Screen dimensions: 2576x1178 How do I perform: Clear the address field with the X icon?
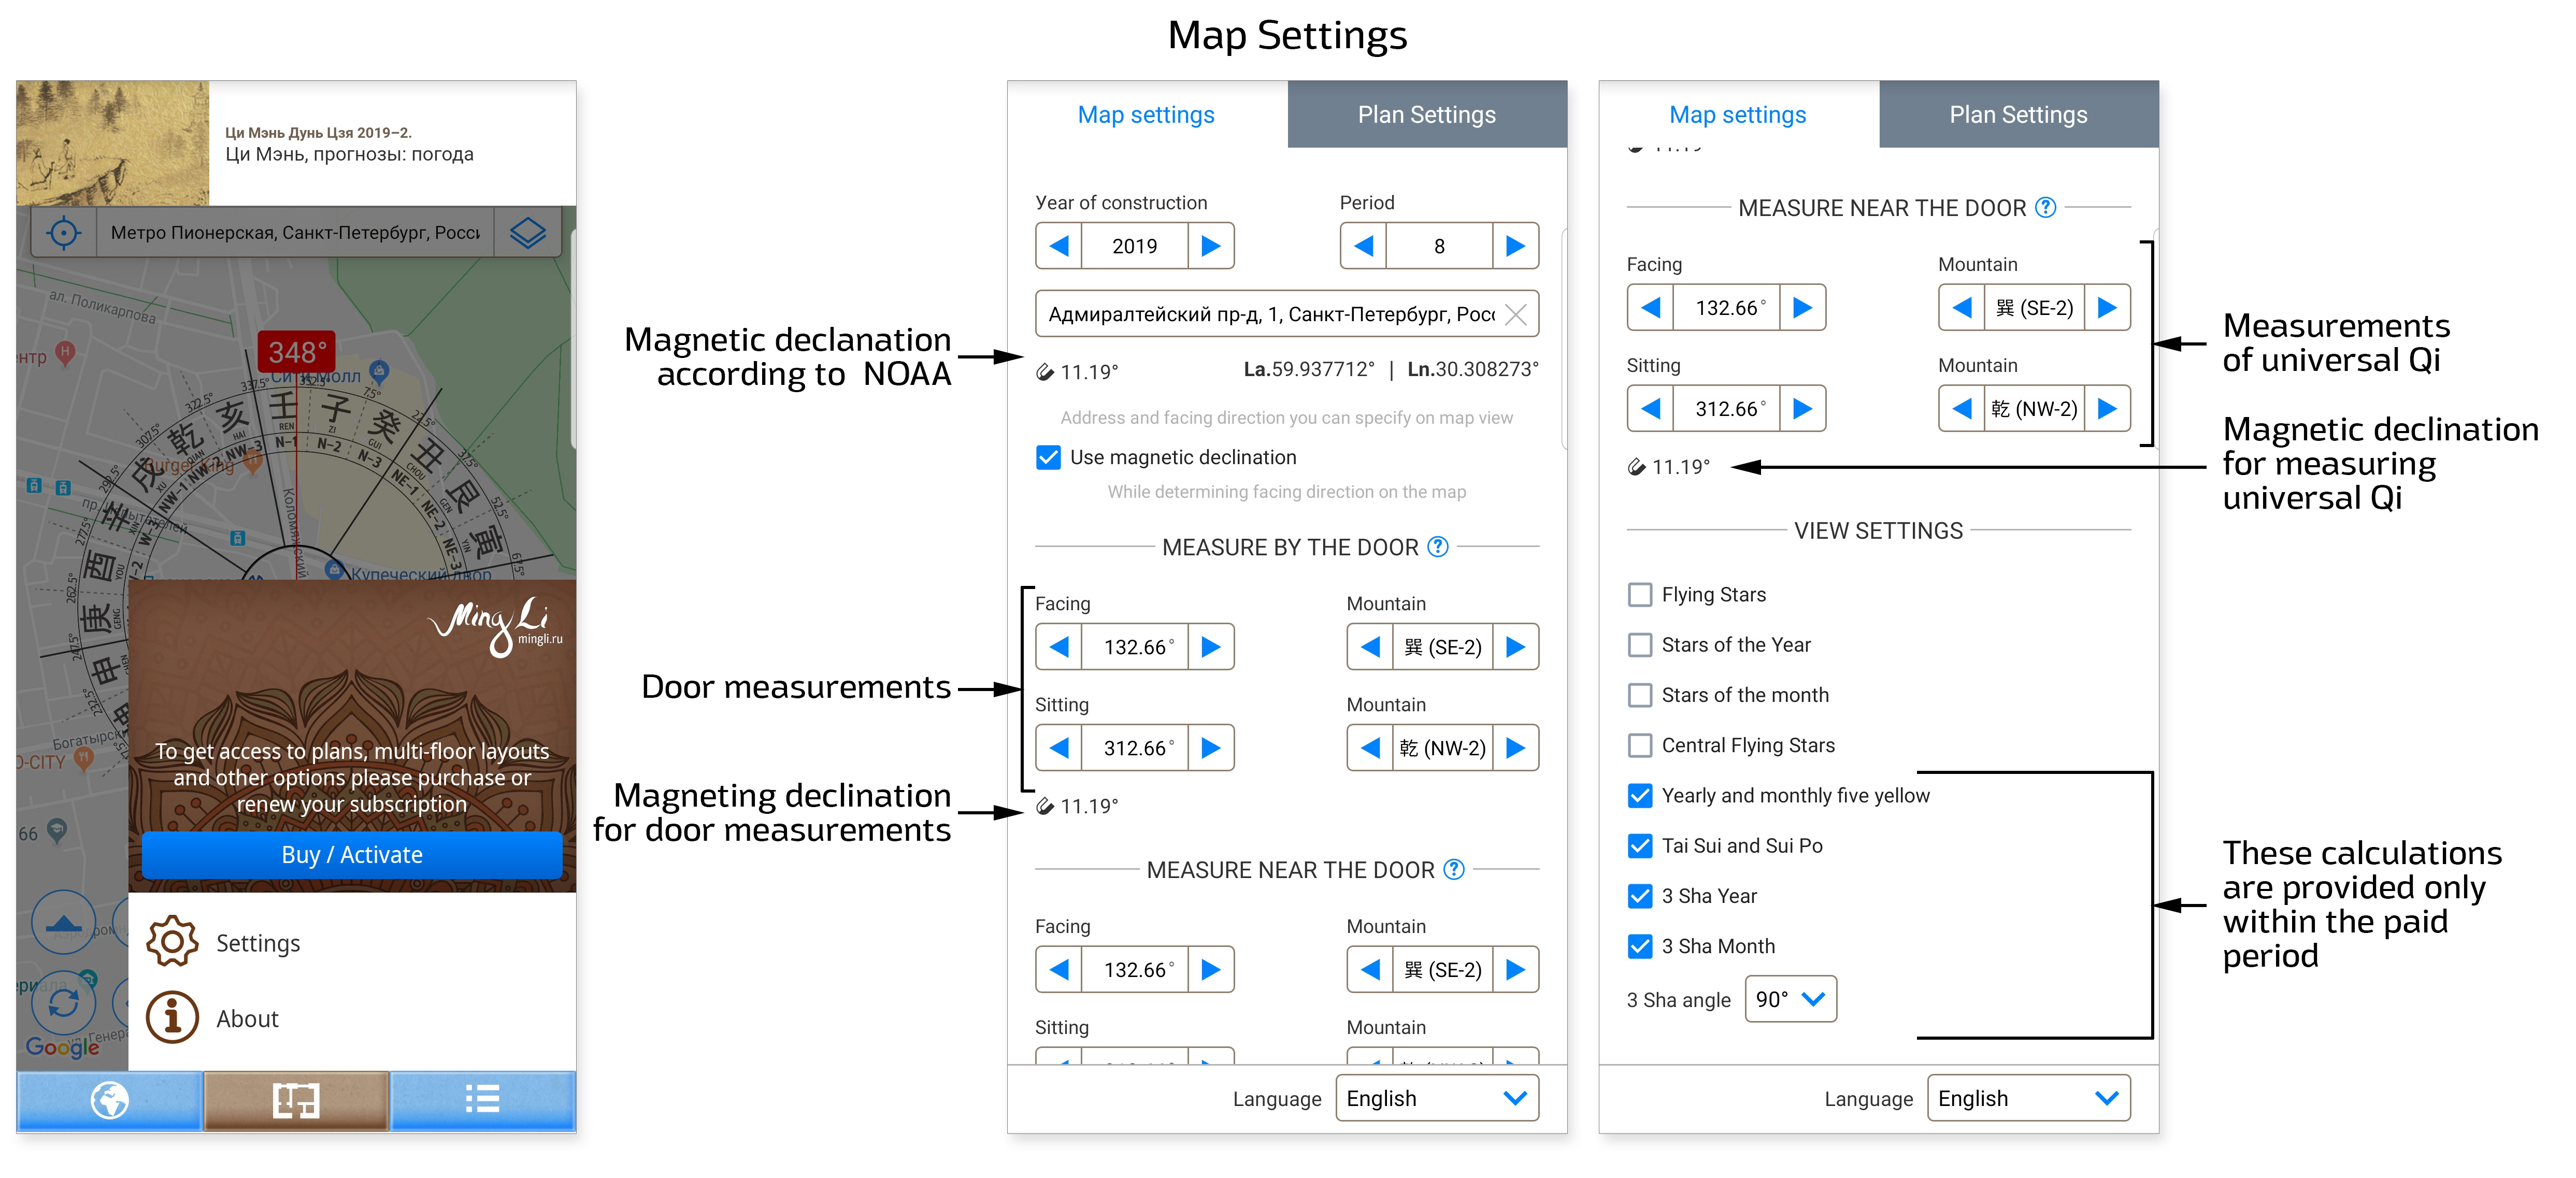click(x=1517, y=314)
